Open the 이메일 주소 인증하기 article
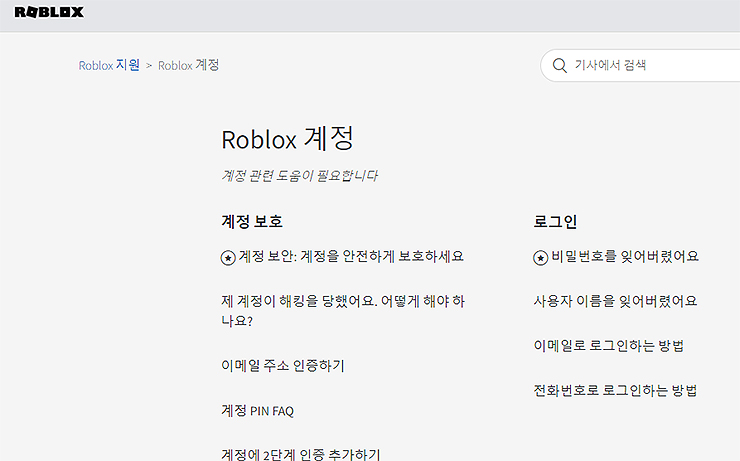This screenshot has height=461, width=740. click(283, 366)
